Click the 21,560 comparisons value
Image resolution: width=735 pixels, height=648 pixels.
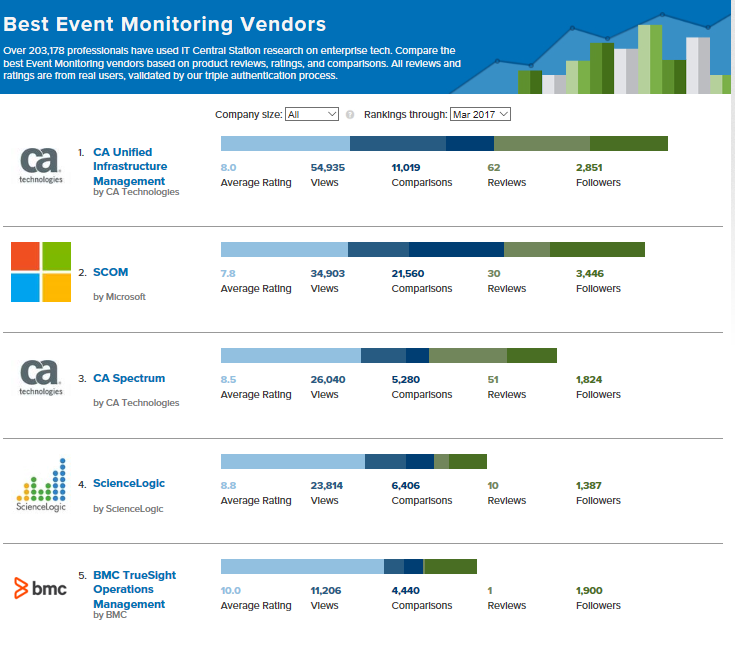click(x=408, y=273)
